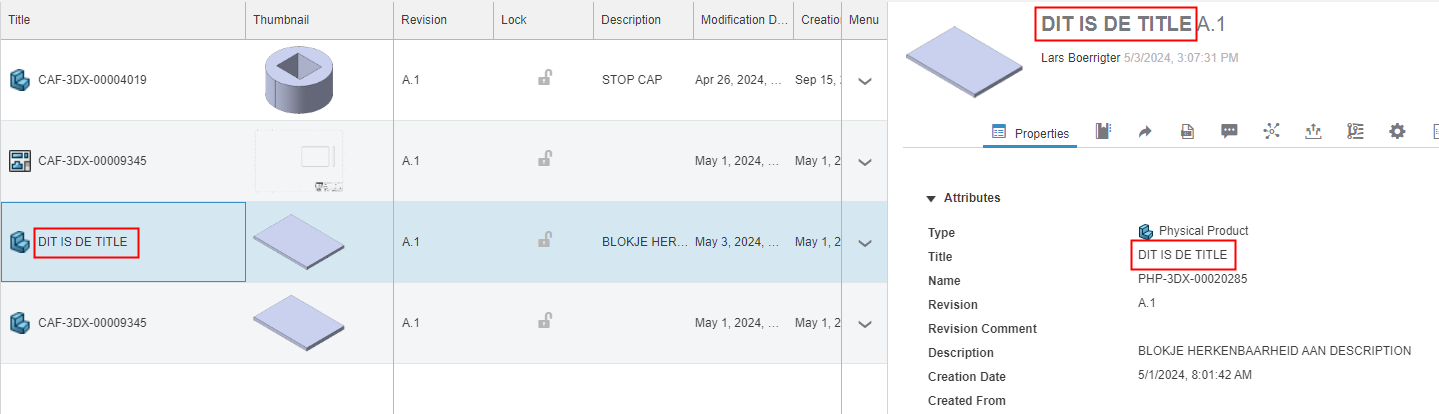
Task: Toggle lock on CAF-3DX-00004019 row
Action: point(544,77)
